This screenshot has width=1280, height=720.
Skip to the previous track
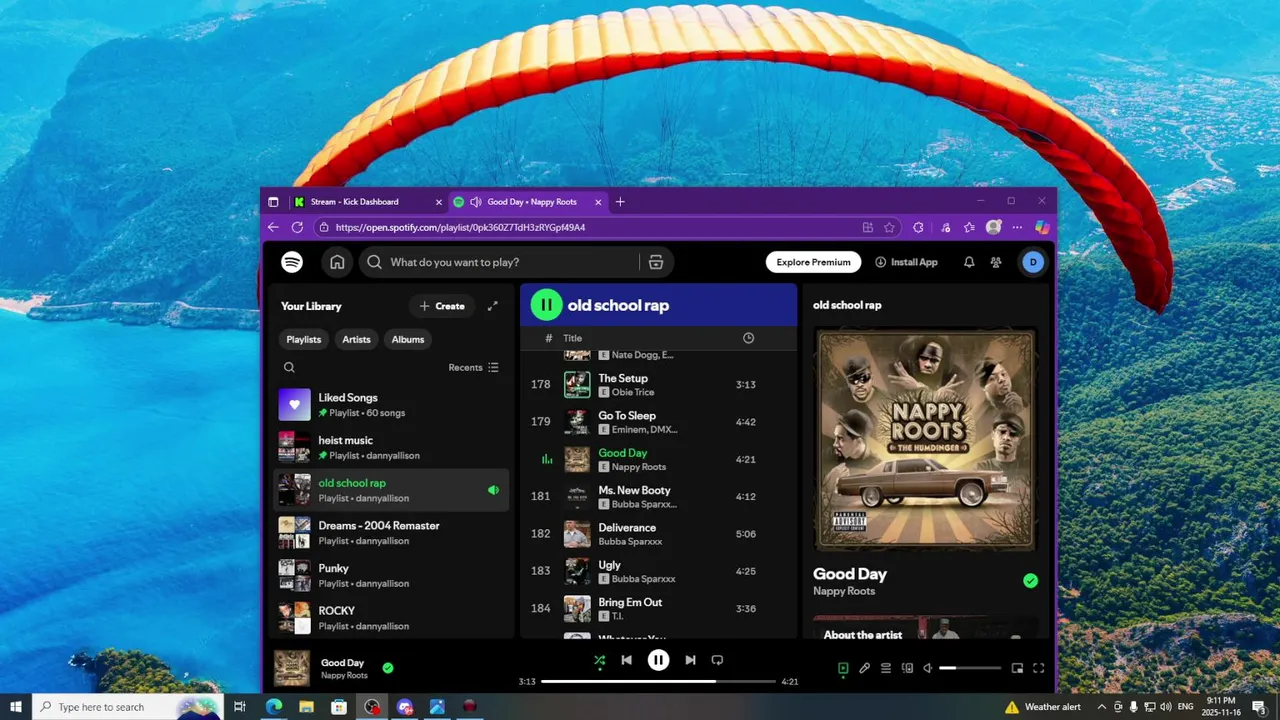pyautogui.click(x=626, y=660)
